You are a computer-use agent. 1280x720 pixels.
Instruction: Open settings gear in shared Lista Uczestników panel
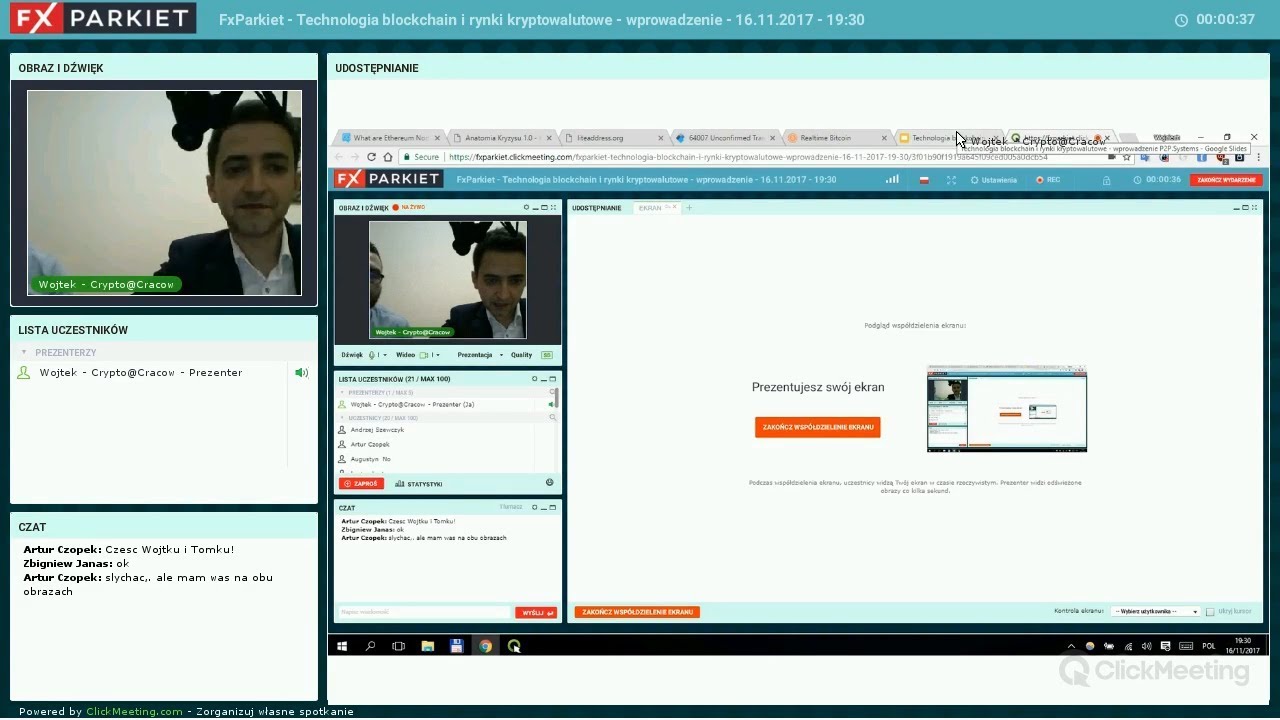[x=535, y=380]
